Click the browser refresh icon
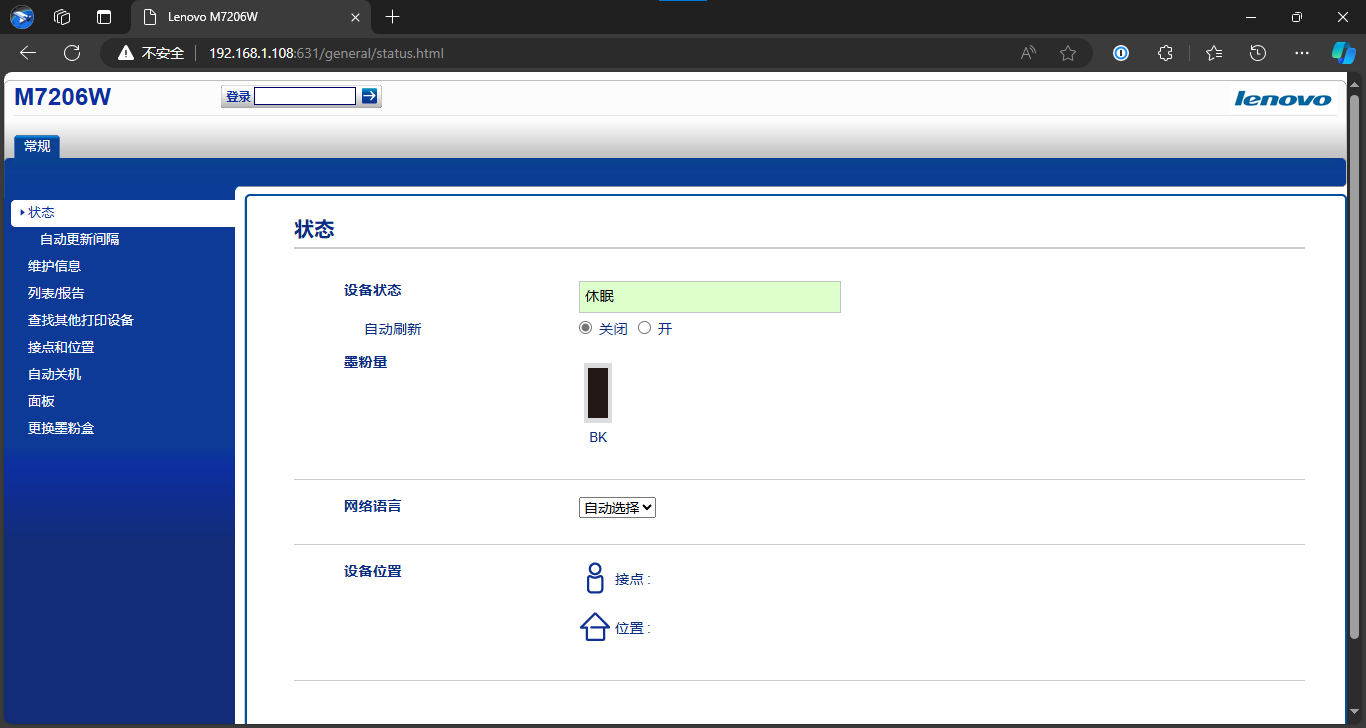Viewport: 1366px width, 728px height. 72,53
